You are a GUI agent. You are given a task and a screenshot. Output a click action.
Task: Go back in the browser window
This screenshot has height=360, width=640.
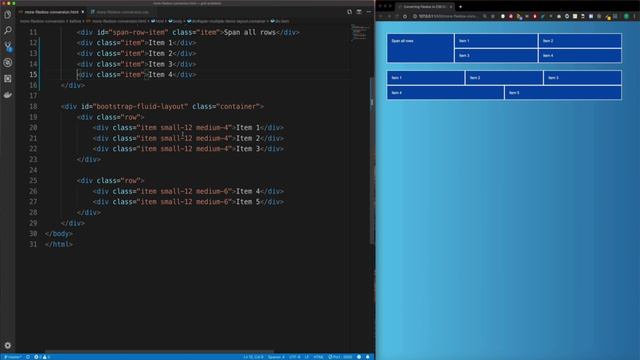(380, 16)
